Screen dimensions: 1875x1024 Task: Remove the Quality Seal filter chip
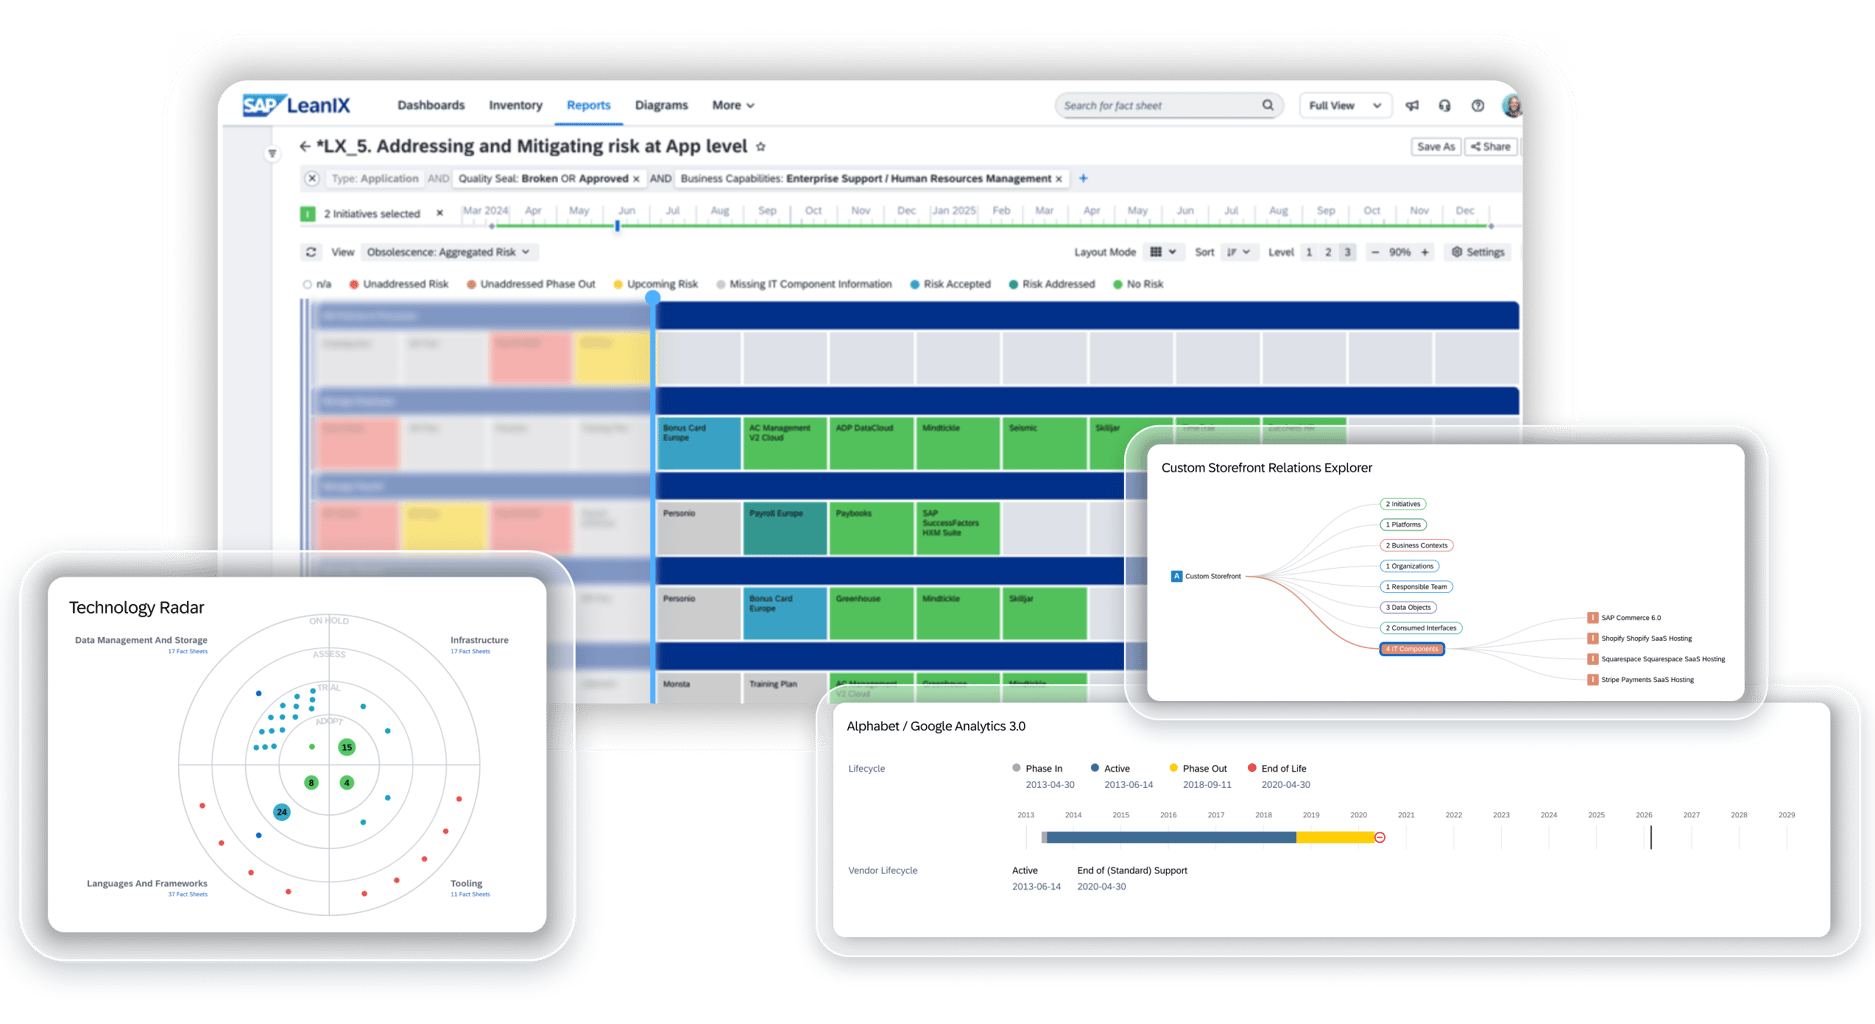tap(636, 179)
